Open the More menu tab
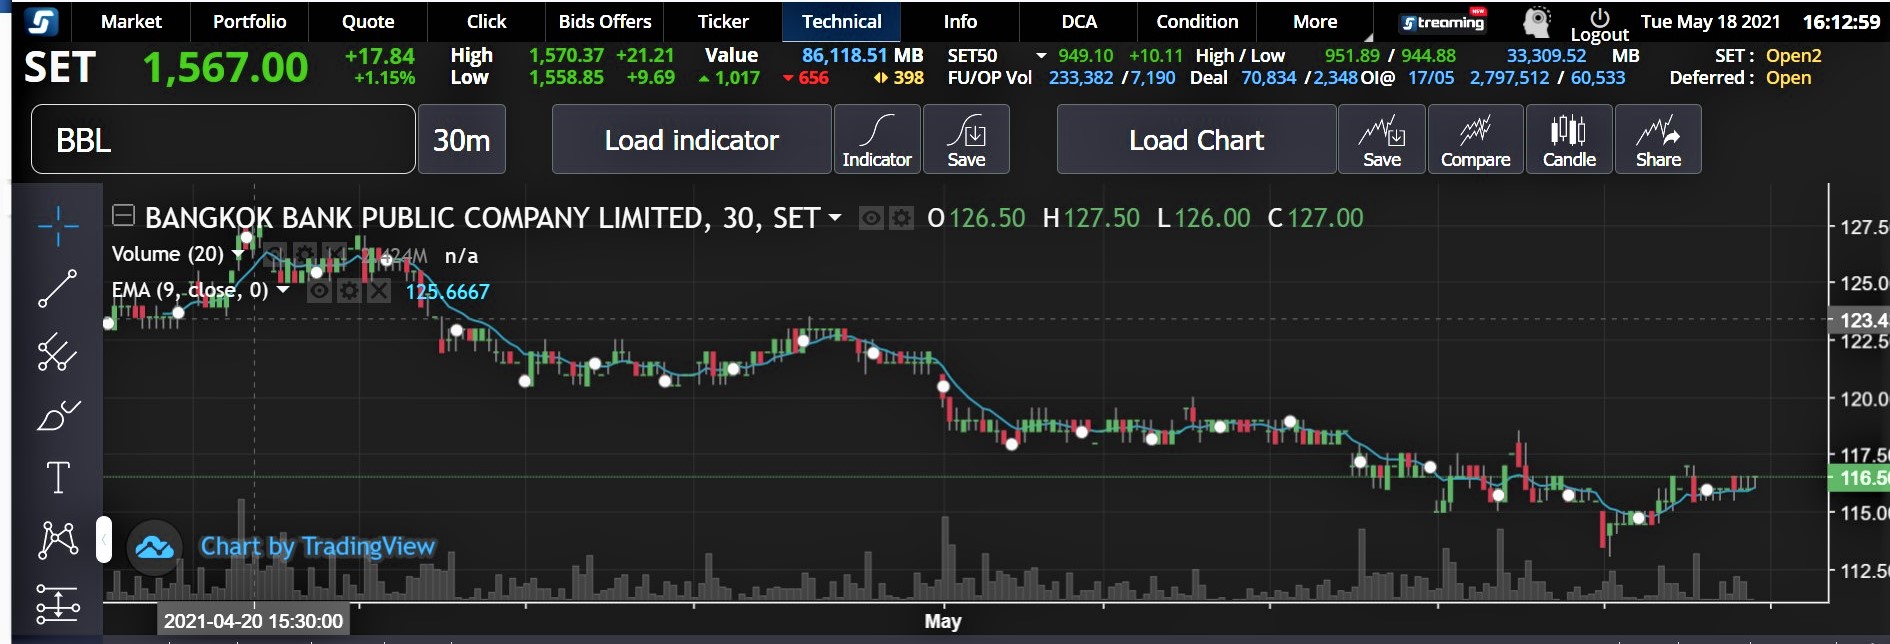 tap(1315, 21)
